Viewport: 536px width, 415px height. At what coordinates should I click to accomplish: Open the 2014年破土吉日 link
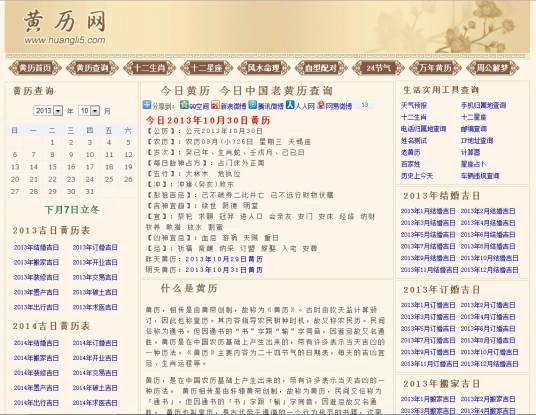95,388
